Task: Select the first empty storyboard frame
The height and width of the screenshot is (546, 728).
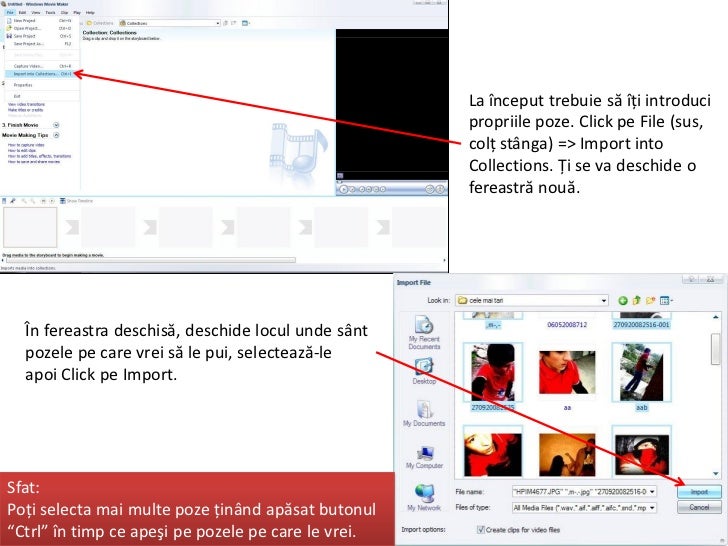Action: point(30,227)
